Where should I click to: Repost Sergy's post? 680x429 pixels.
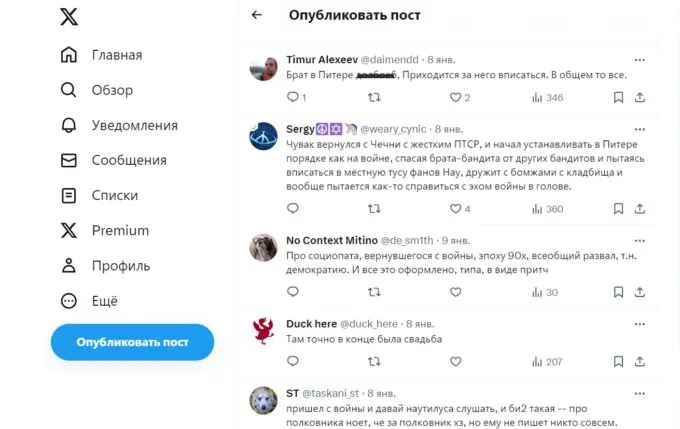pos(374,209)
